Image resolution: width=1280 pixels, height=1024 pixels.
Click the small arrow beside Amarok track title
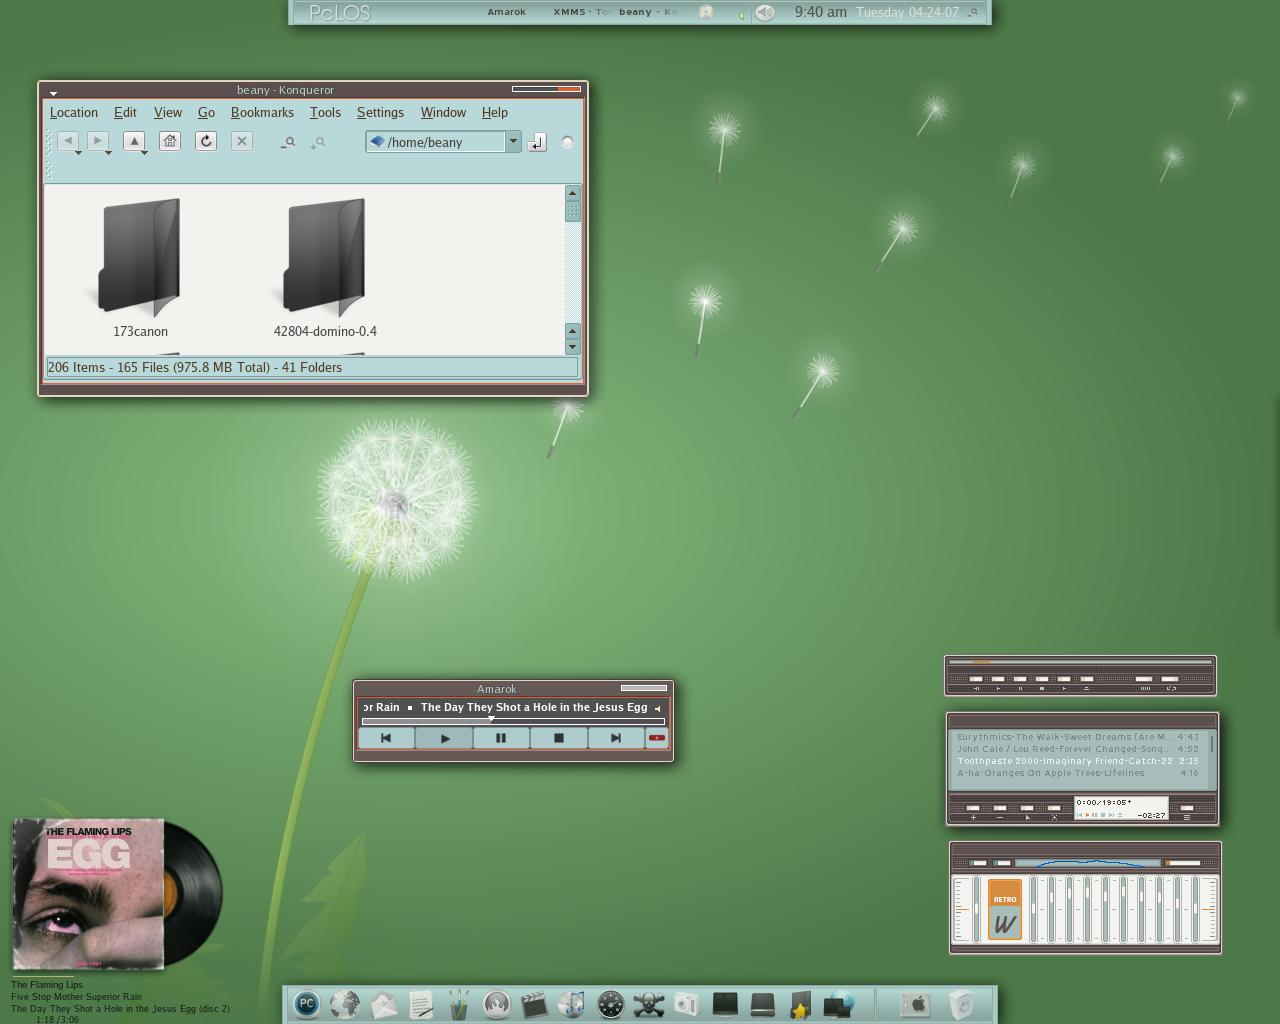coord(657,708)
